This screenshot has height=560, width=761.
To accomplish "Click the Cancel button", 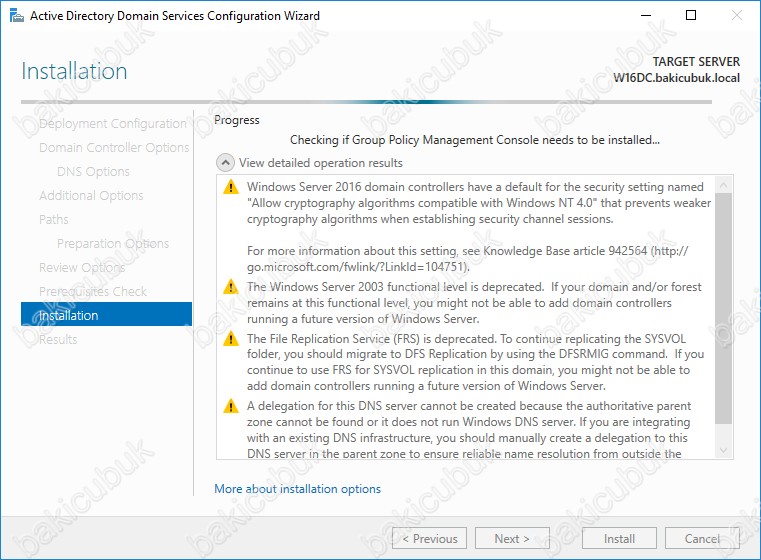I will [702, 539].
